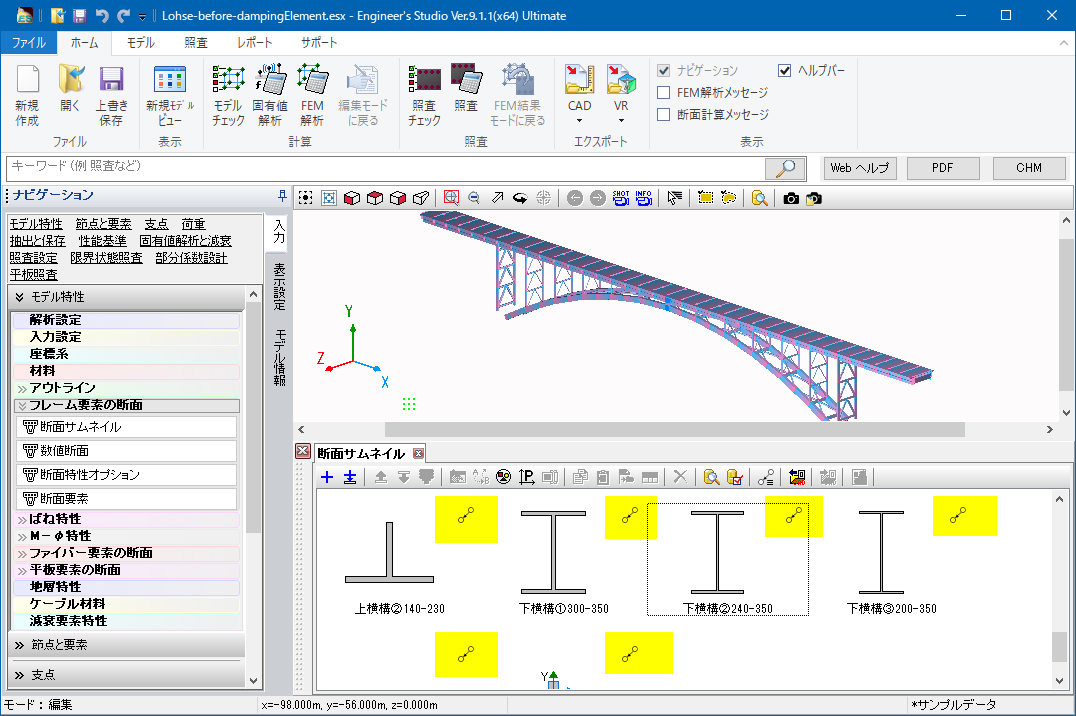
Task: Switch to the モデル ribbon tab
Action: 140,43
